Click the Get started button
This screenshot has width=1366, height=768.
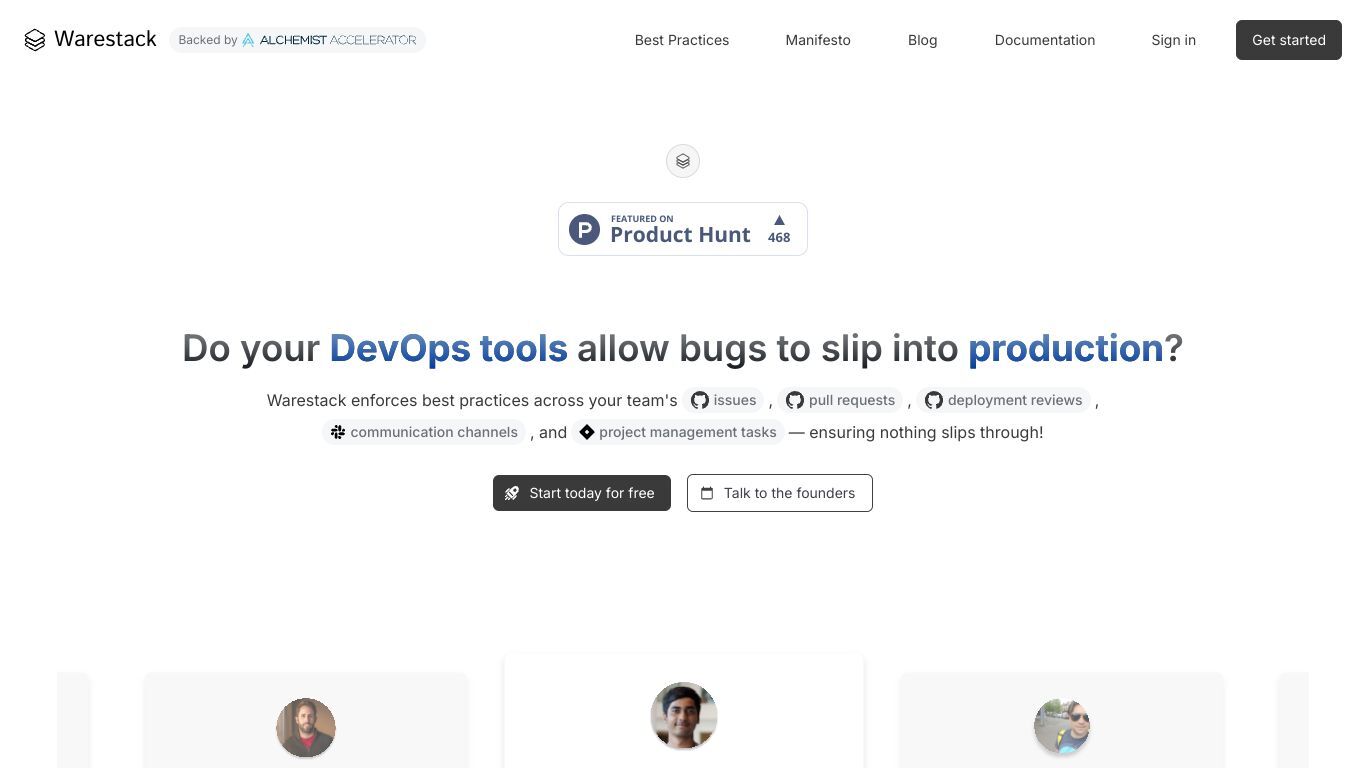(1289, 40)
